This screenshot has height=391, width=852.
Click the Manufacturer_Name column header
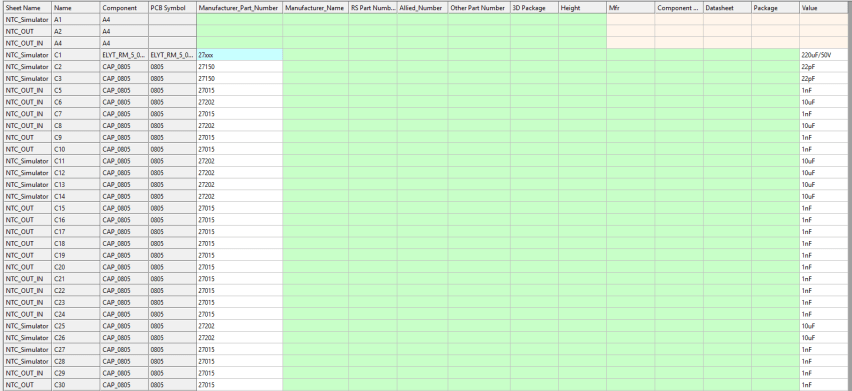click(x=316, y=8)
